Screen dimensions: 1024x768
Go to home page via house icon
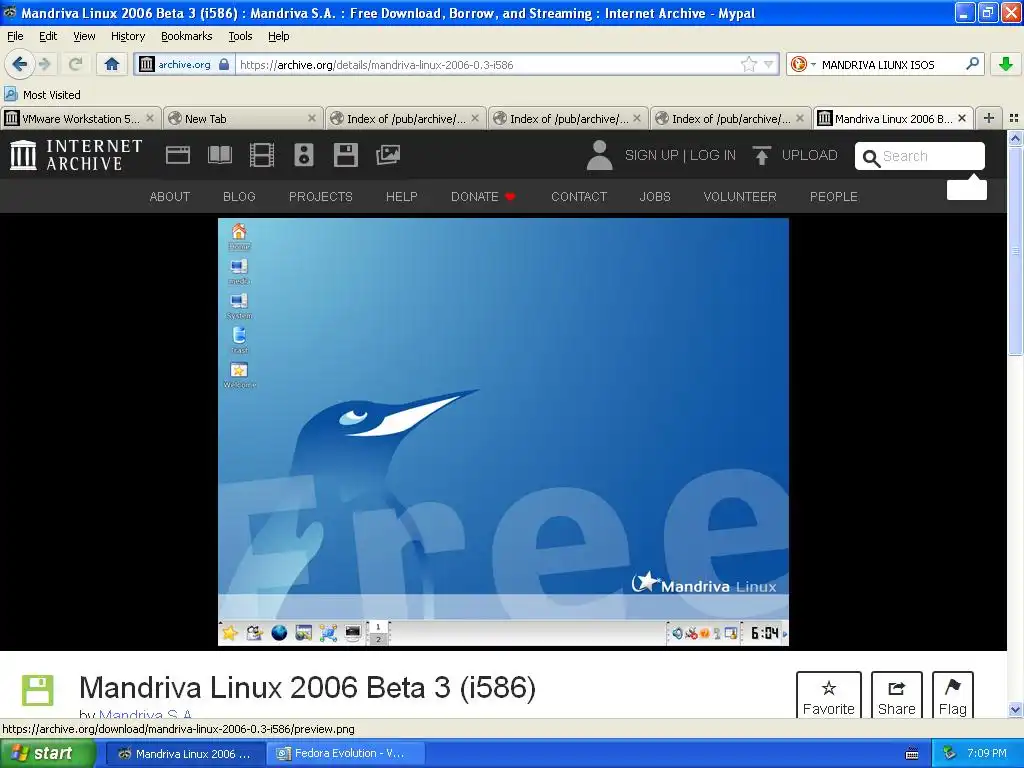(112, 64)
